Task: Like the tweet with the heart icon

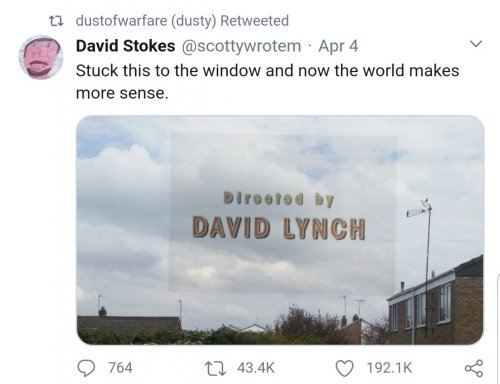Action: click(344, 368)
